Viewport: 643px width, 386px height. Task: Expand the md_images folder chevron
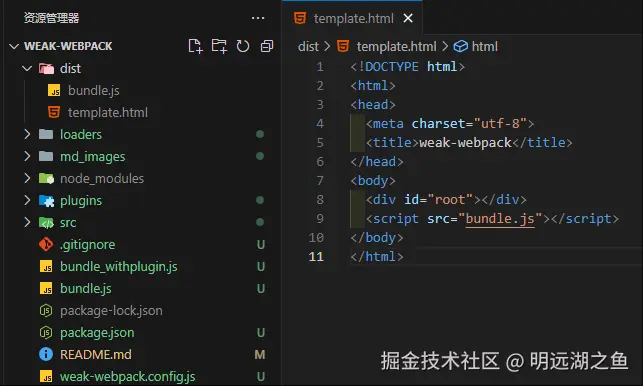[x=27, y=156]
